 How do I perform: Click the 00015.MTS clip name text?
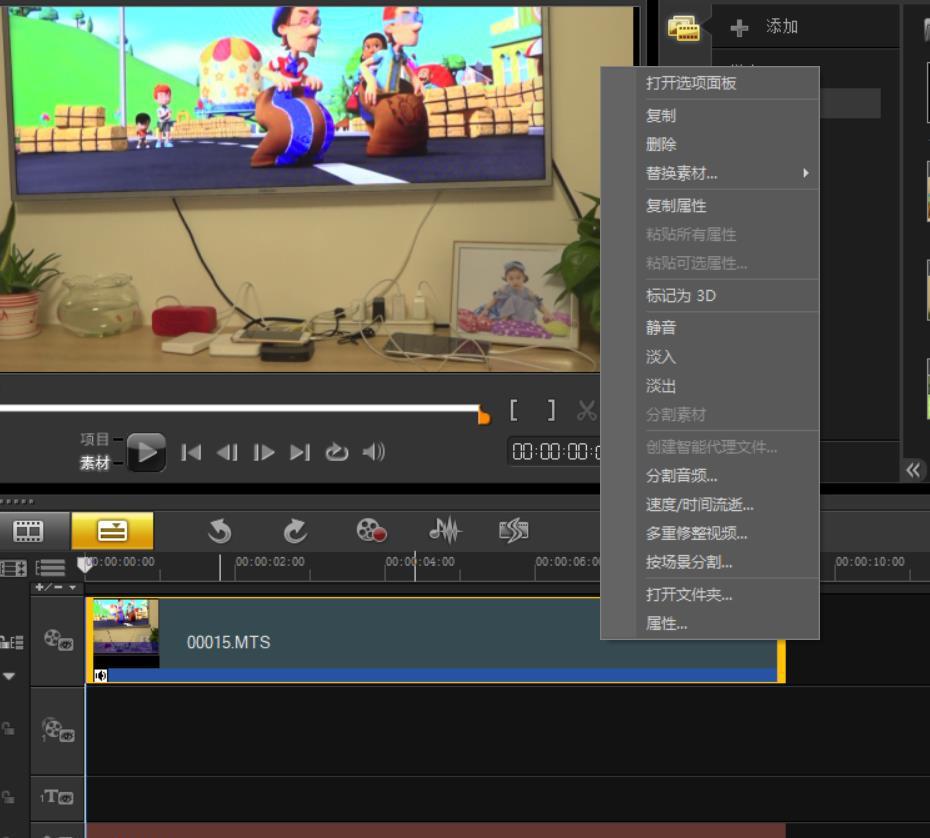point(228,642)
